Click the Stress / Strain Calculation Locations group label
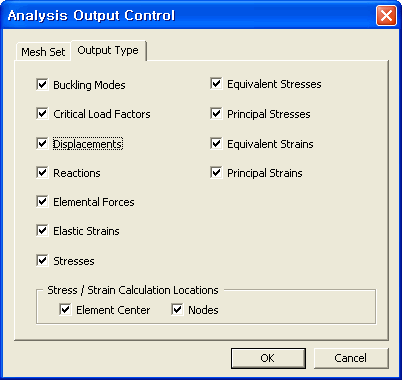Viewport: 402px width, 380px height. pyautogui.click(x=133, y=290)
